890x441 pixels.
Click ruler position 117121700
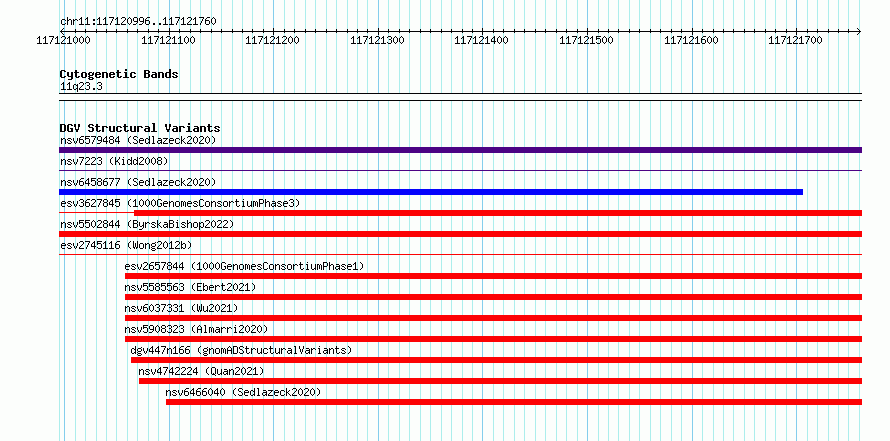[796, 40]
